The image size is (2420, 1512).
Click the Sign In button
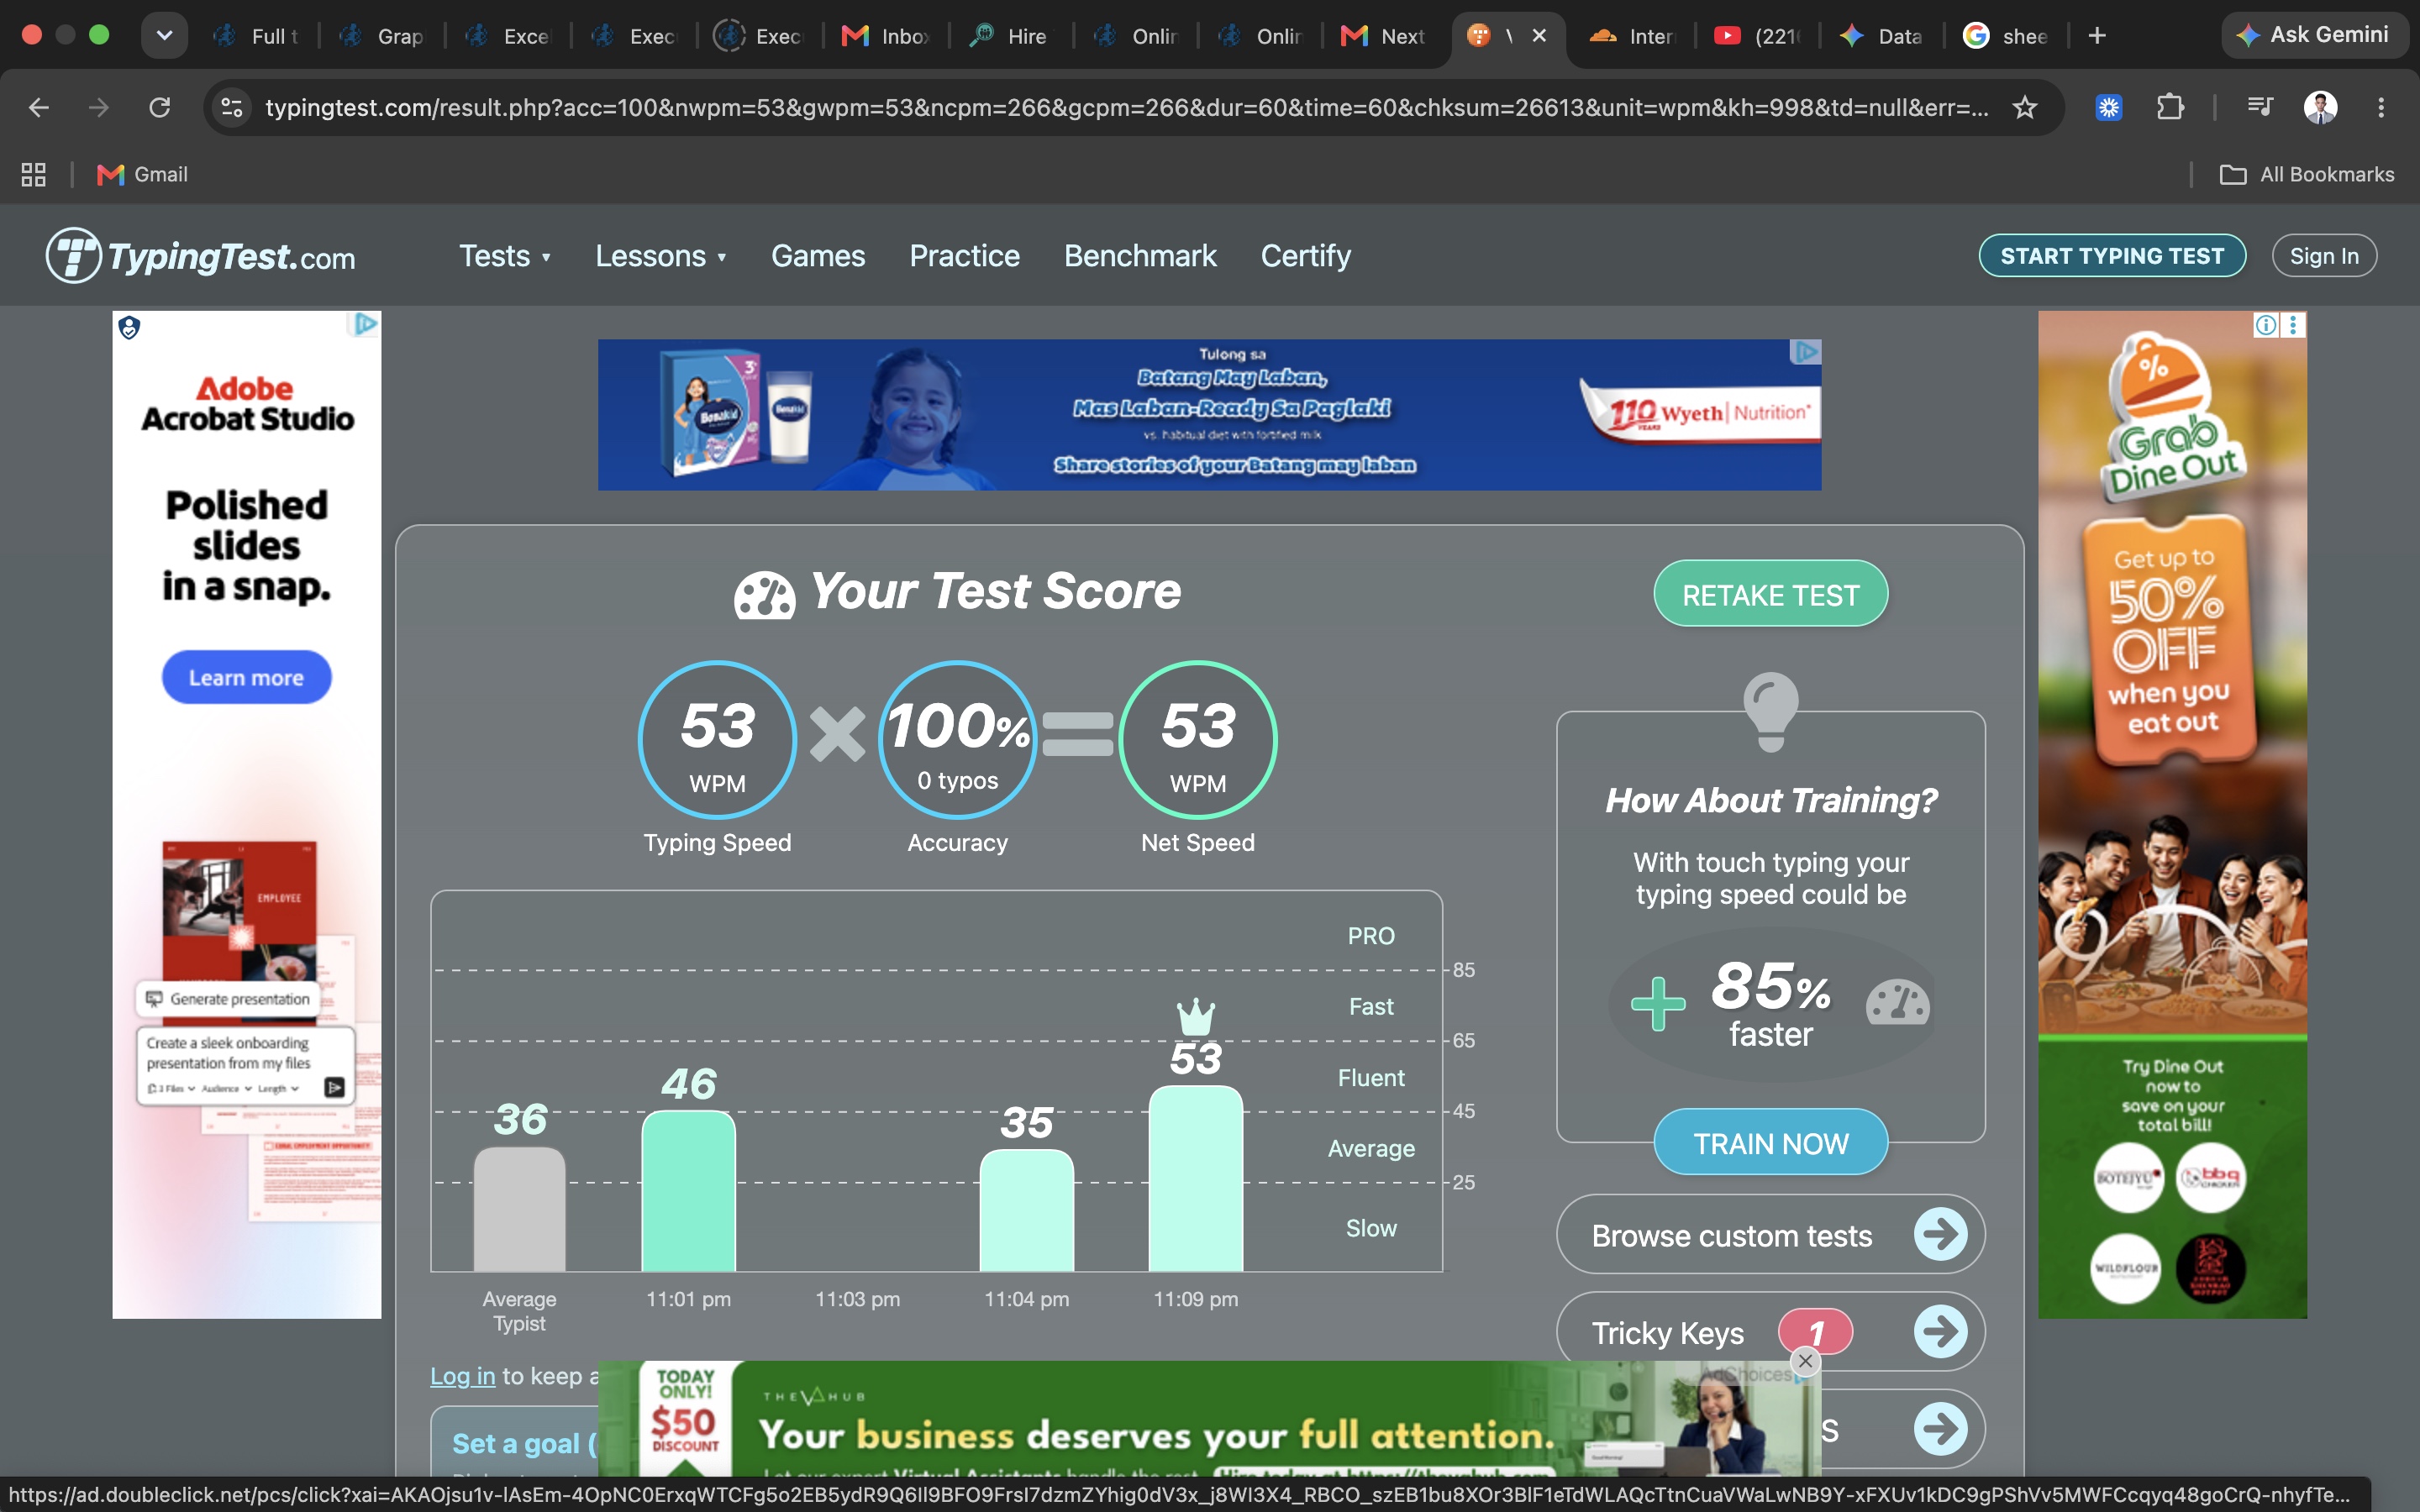[2324, 256]
